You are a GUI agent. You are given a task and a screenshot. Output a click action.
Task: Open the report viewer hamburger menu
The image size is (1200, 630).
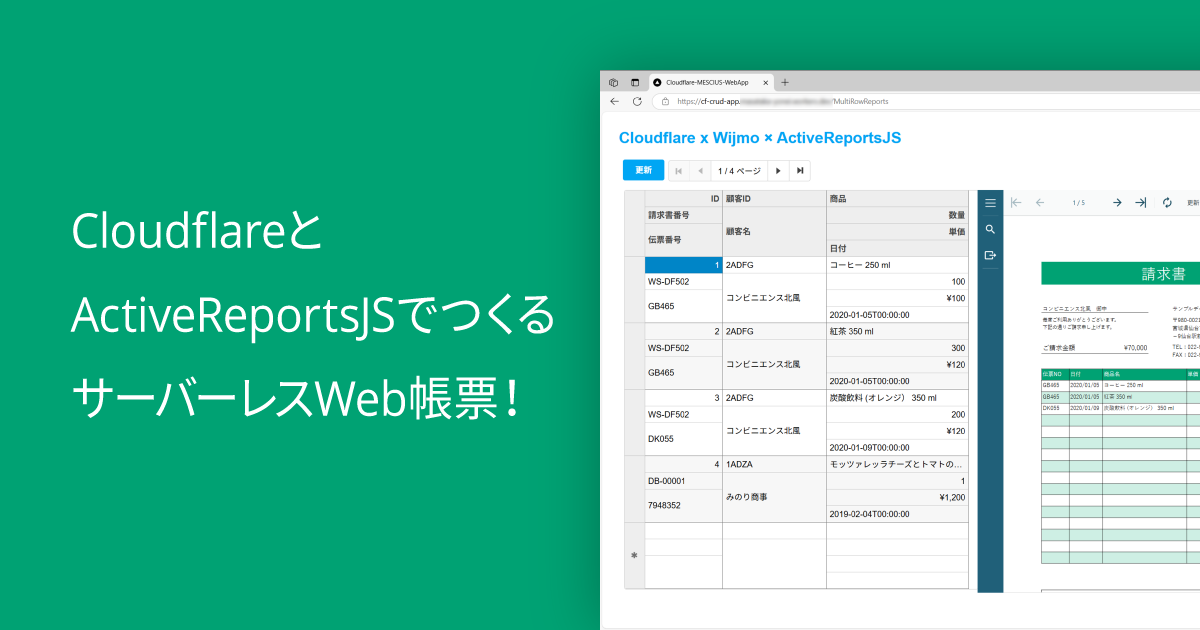pos(990,203)
